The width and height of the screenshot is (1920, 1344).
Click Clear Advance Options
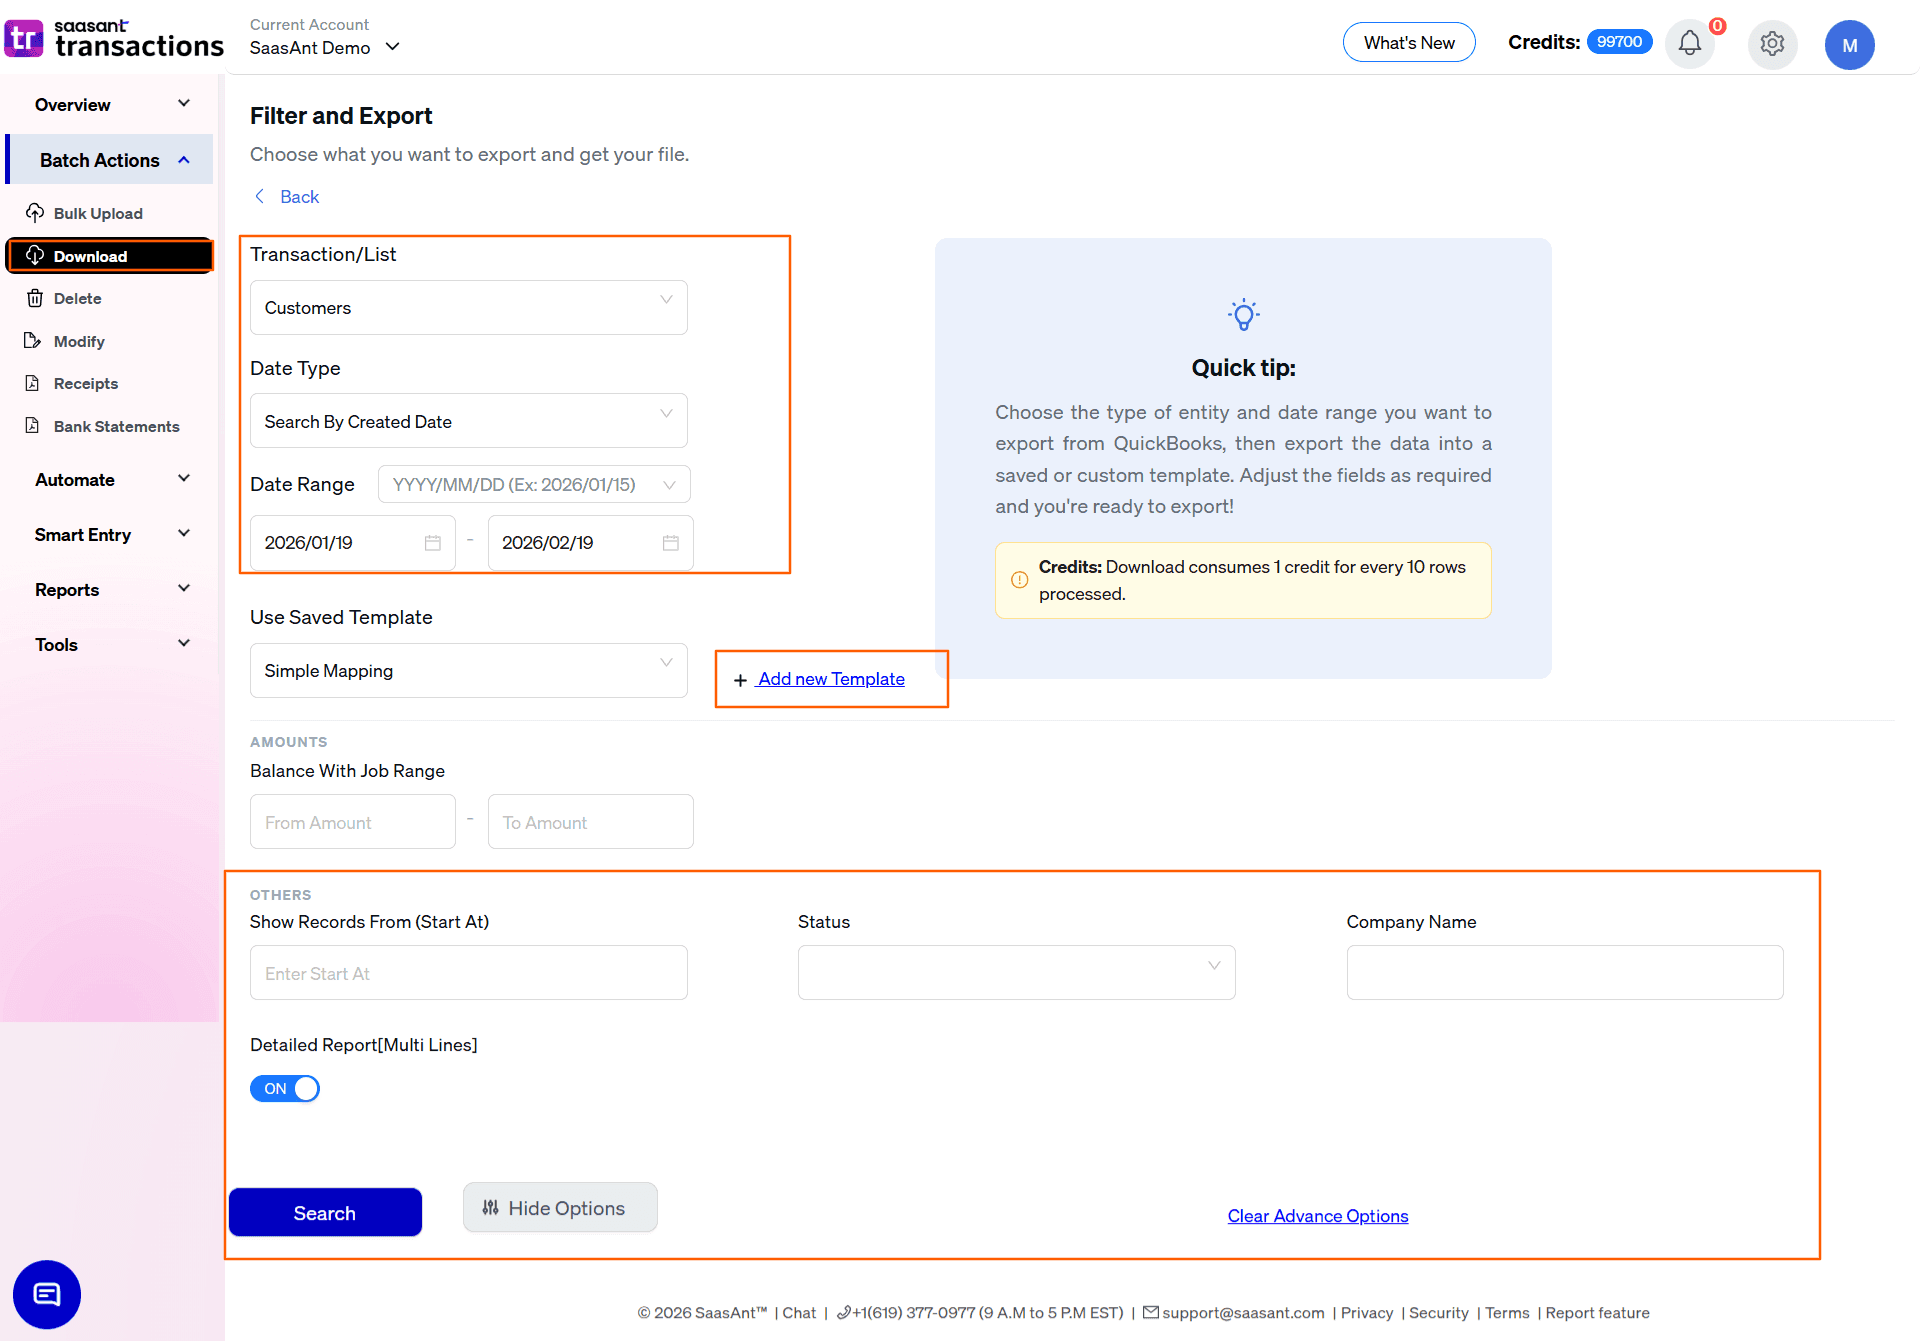tap(1317, 1216)
